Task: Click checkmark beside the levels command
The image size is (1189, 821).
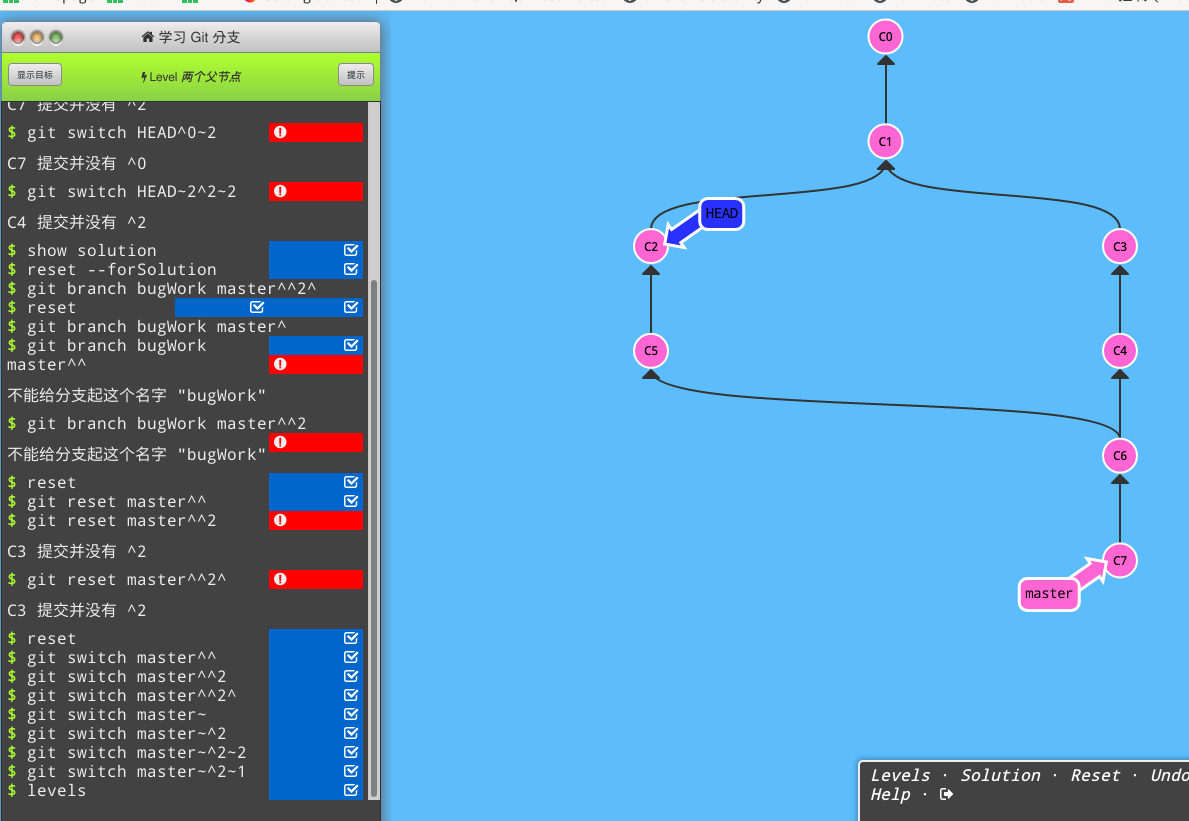Action: point(350,790)
